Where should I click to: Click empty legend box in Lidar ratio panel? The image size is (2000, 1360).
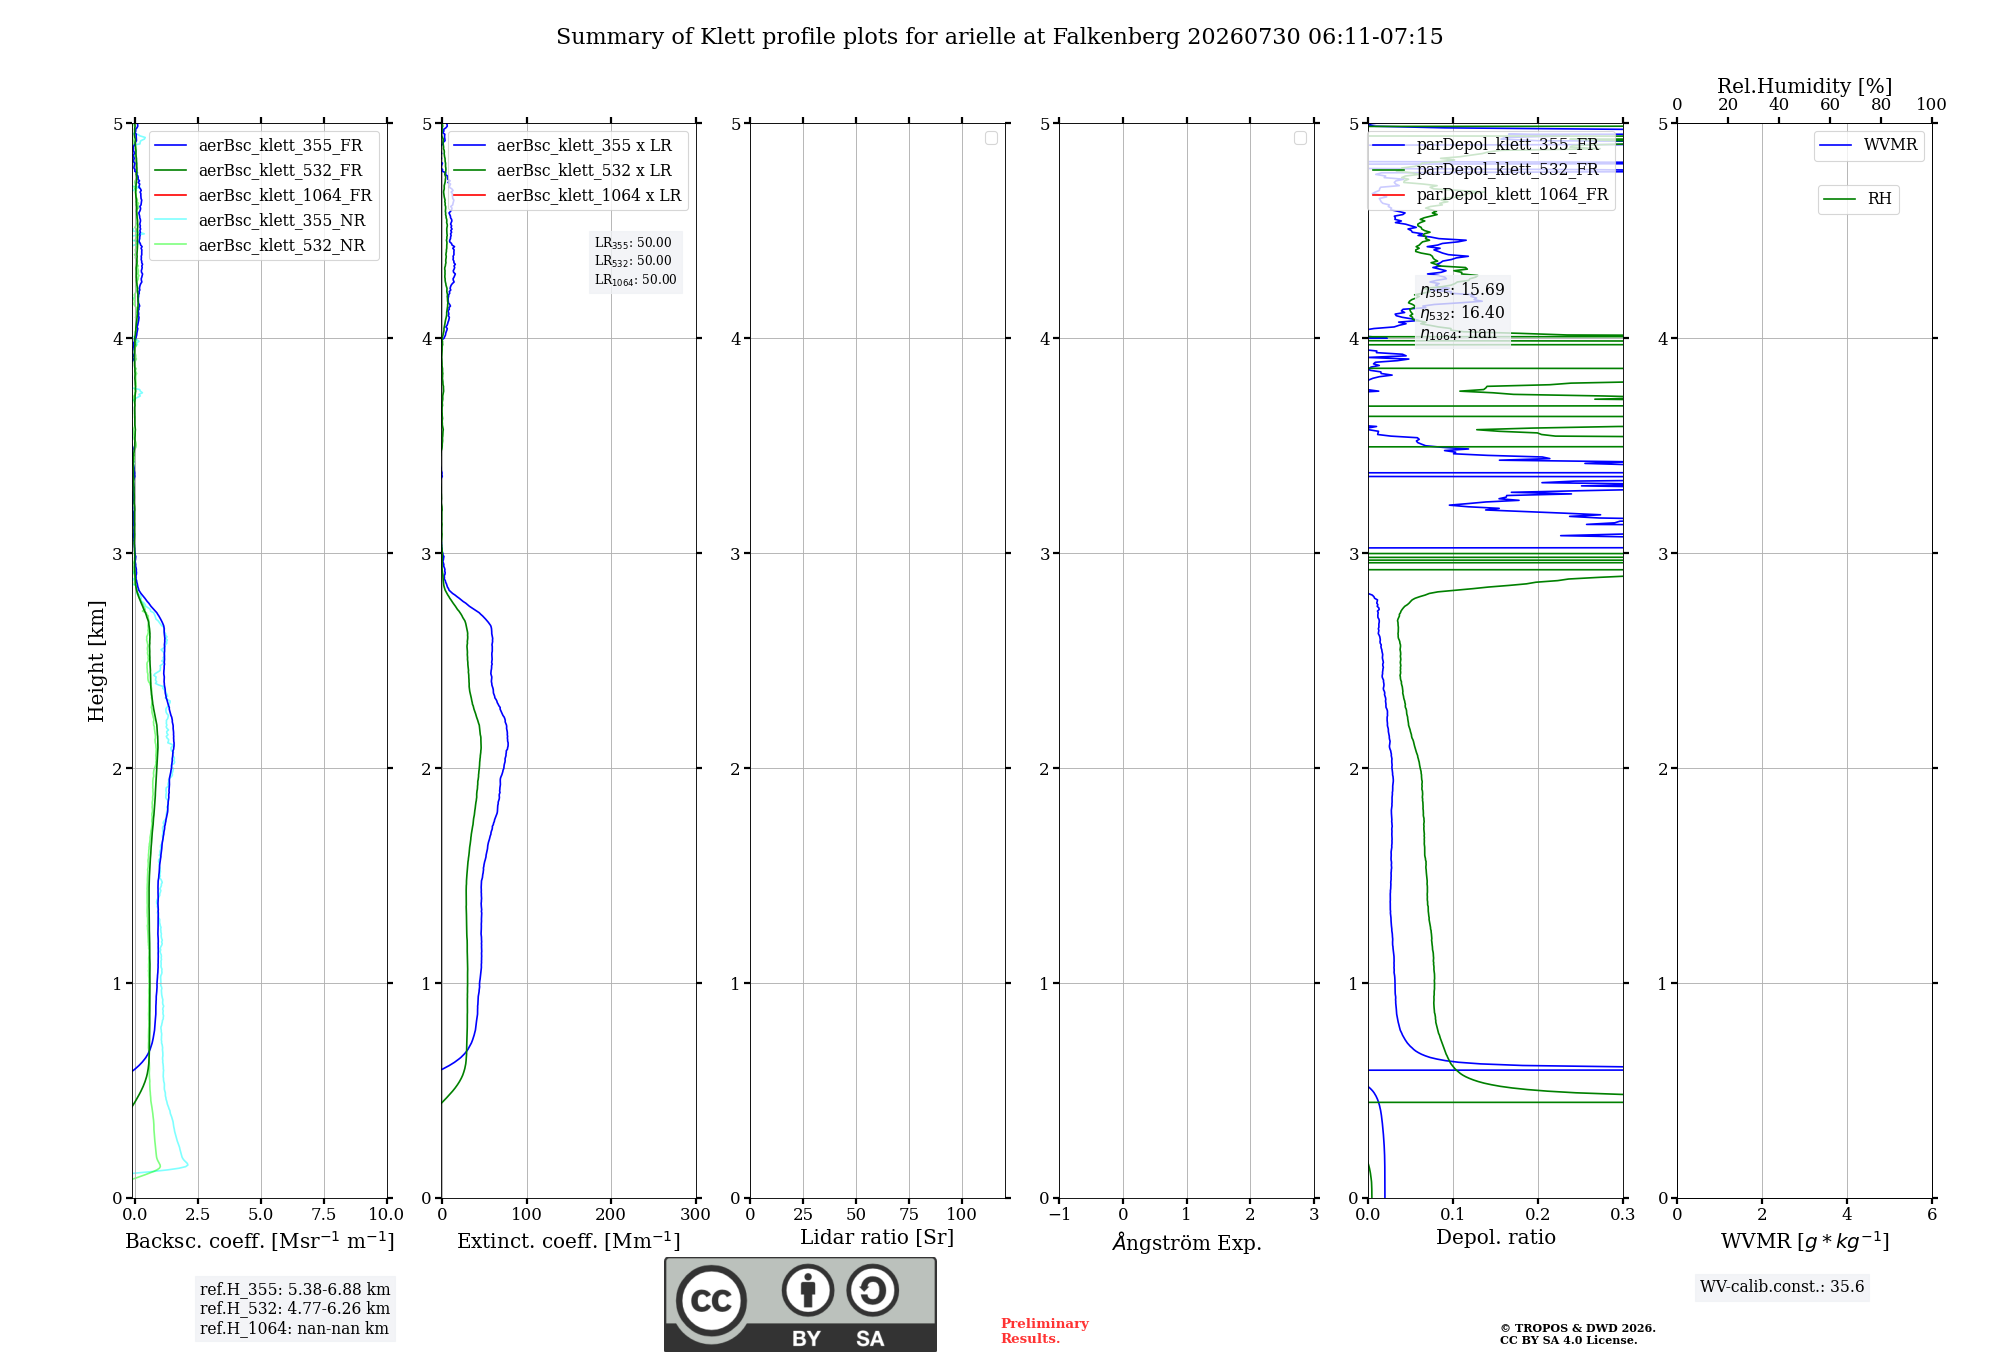(x=992, y=138)
